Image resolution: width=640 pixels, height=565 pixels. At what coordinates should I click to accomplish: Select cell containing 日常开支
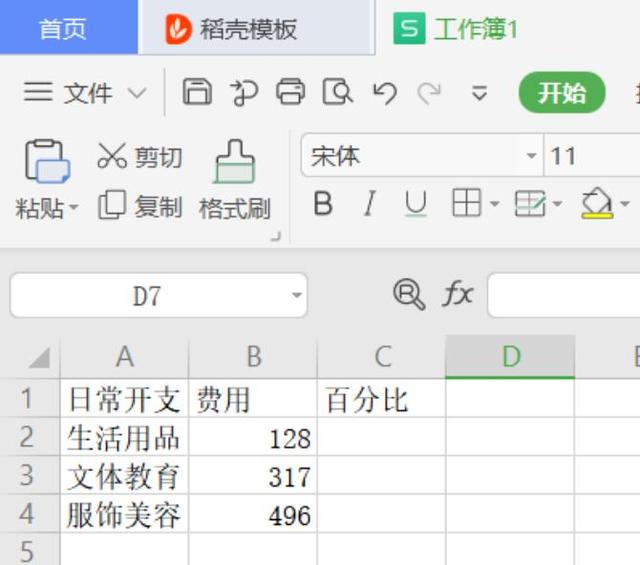coord(124,399)
